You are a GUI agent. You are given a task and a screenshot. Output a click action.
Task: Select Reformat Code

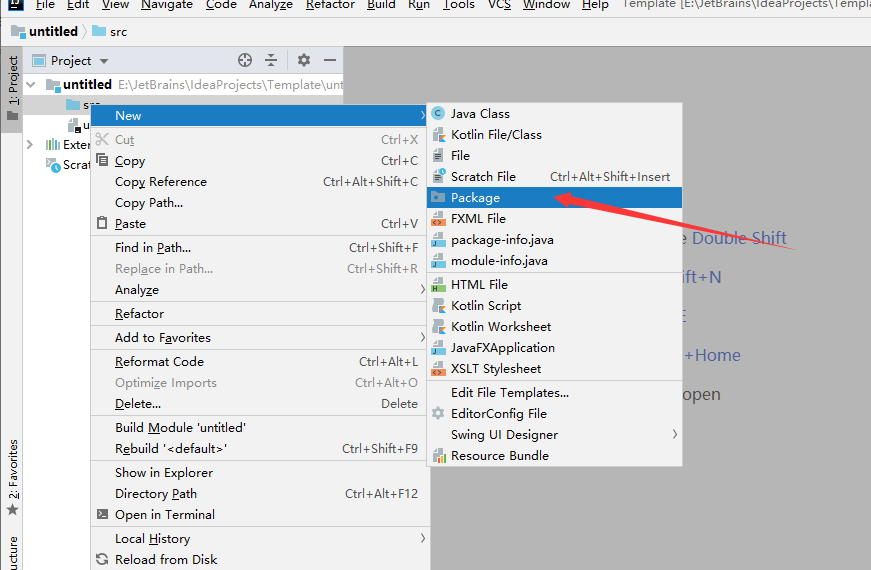[261, 362]
